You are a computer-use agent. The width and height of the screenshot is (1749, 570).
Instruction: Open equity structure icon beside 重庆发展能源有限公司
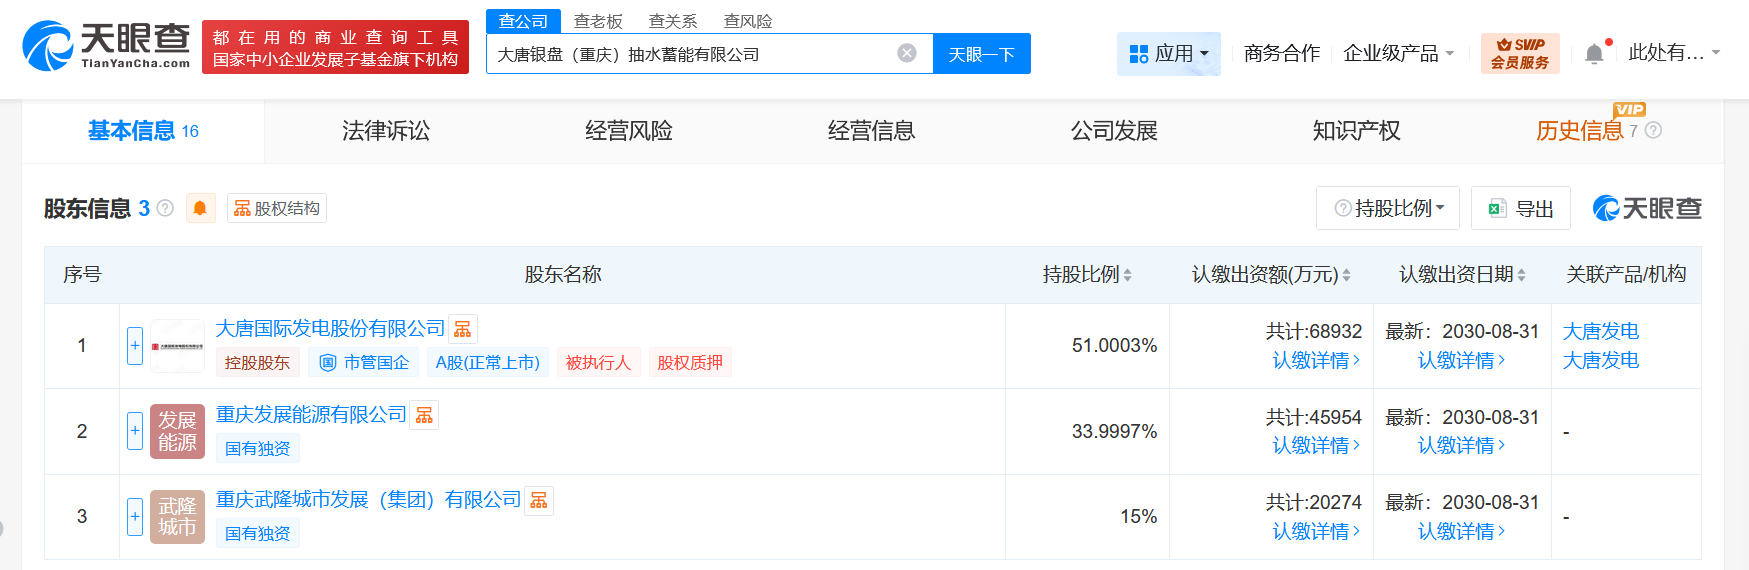point(424,415)
